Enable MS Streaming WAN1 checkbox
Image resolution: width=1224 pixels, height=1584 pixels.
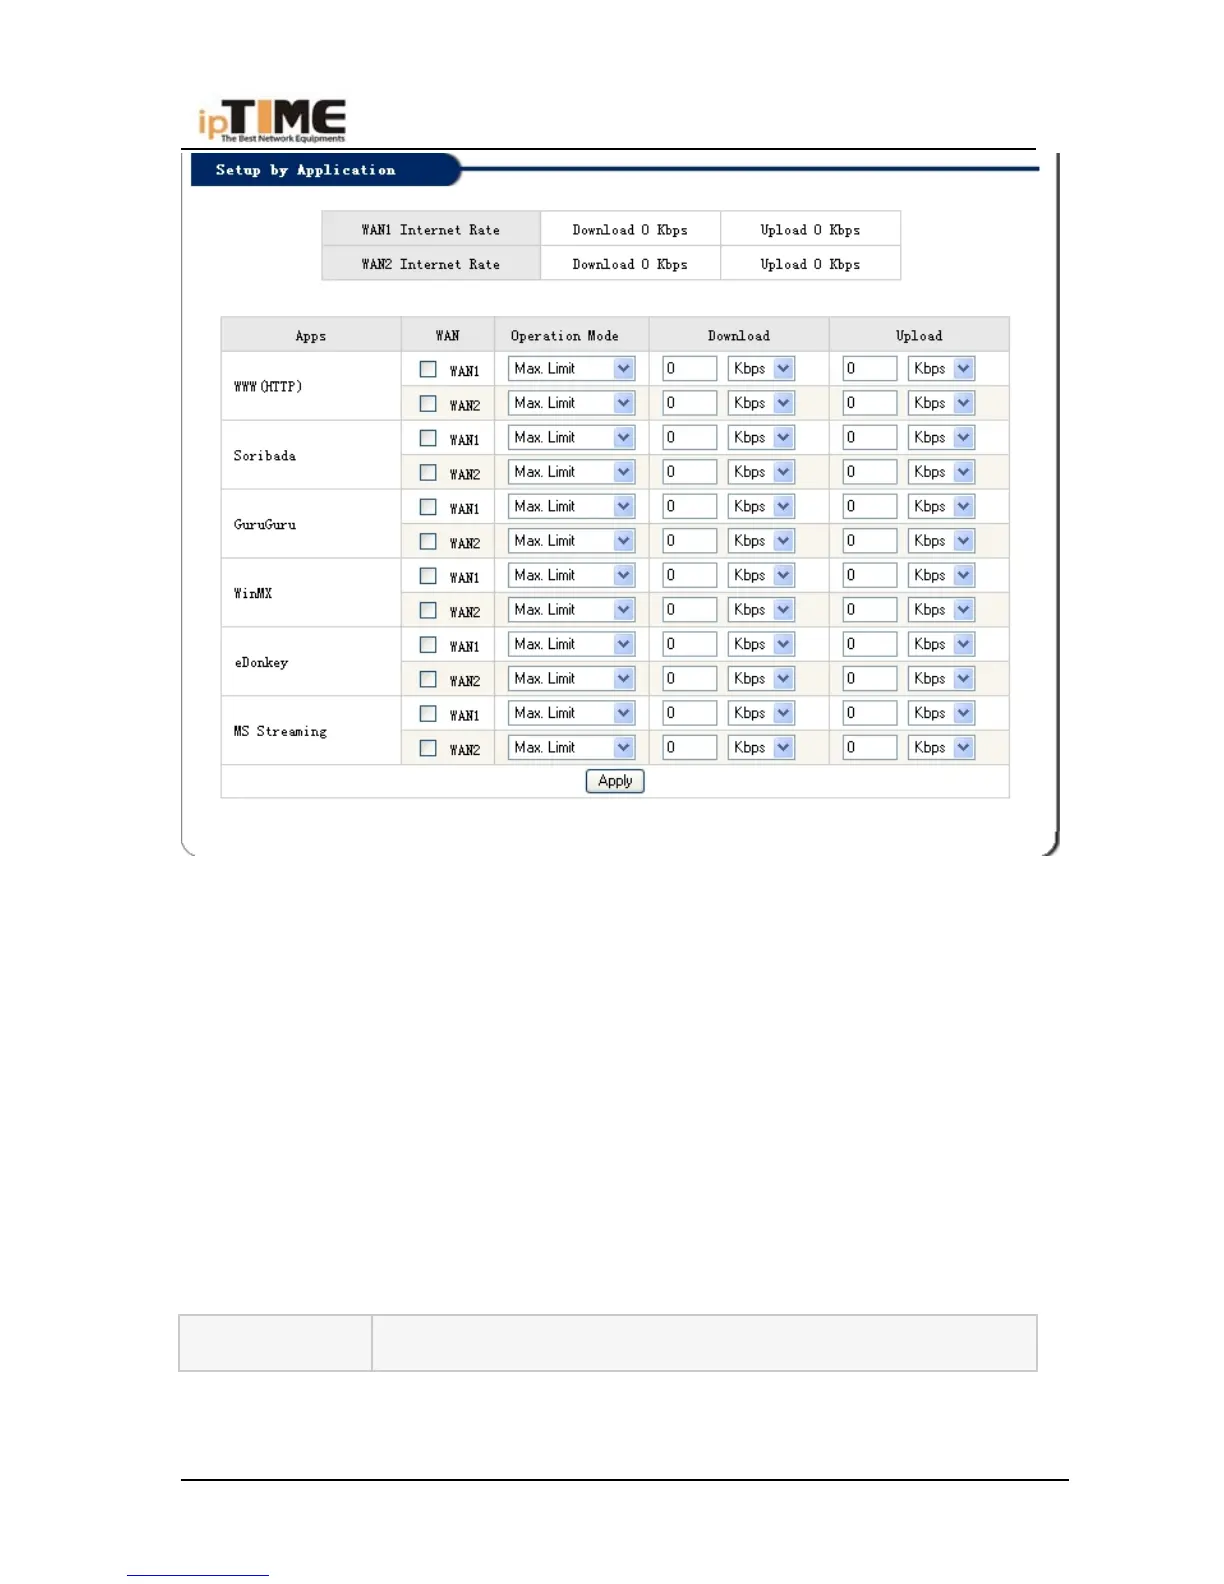[428, 714]
